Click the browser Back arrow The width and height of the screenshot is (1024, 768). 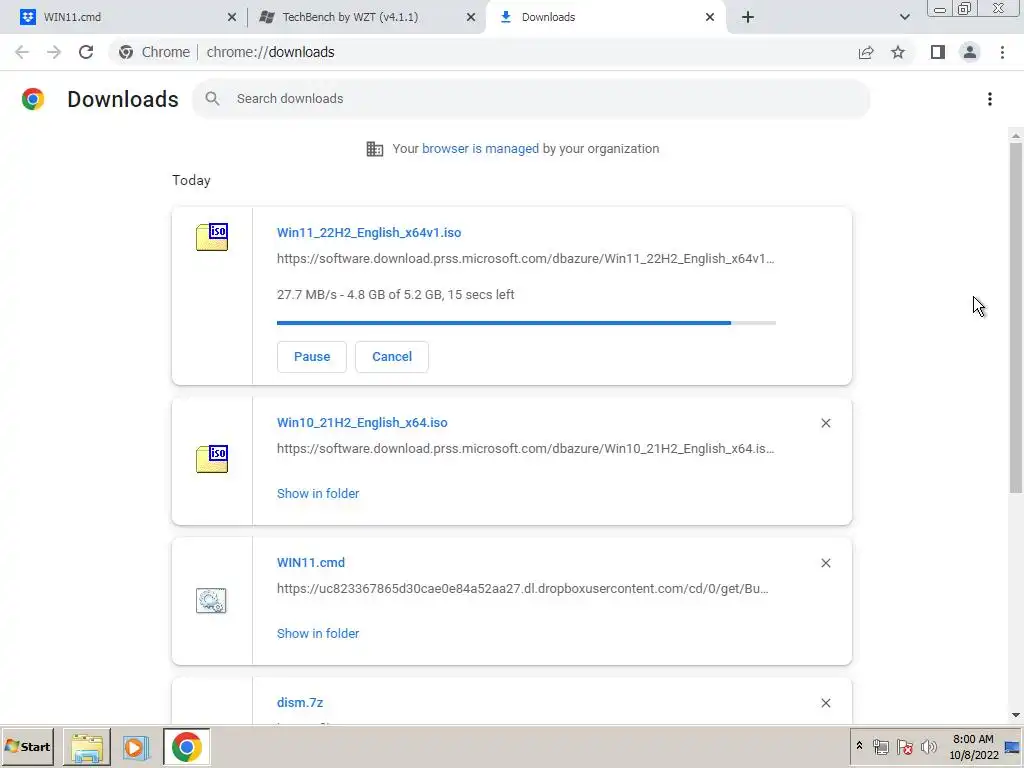[x=22, y=52]
